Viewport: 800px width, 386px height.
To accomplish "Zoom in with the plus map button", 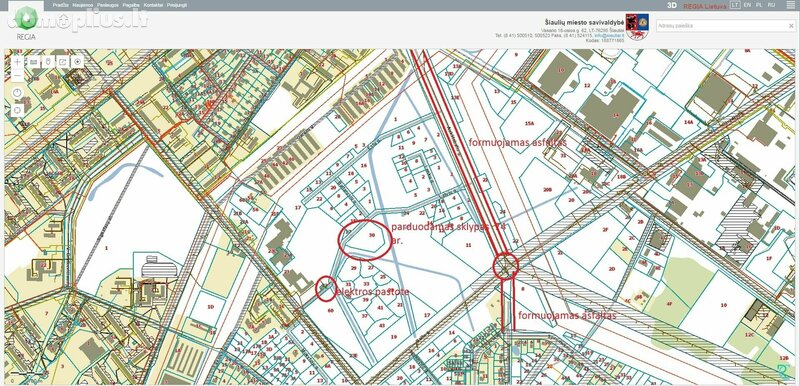I will coord(18,62).
